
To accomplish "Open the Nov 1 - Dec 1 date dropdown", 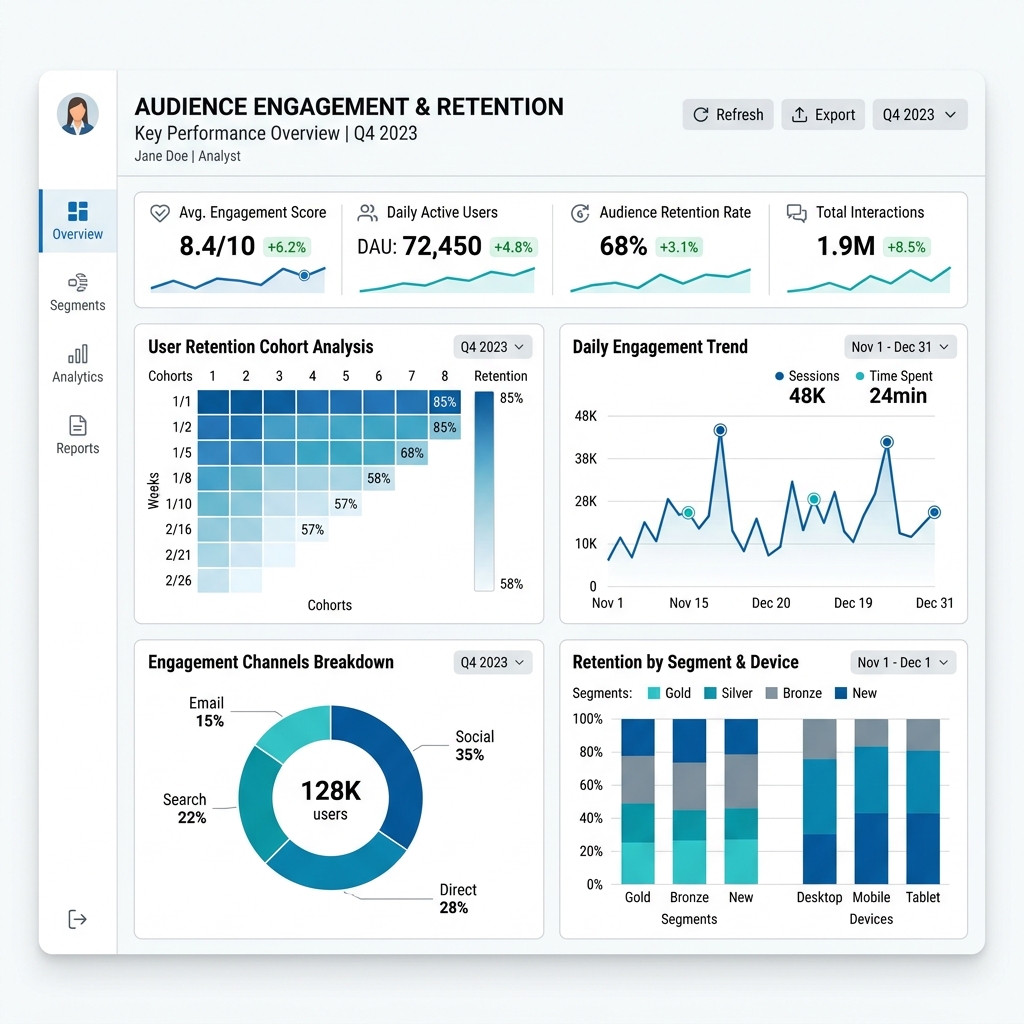I will (903, 662).
